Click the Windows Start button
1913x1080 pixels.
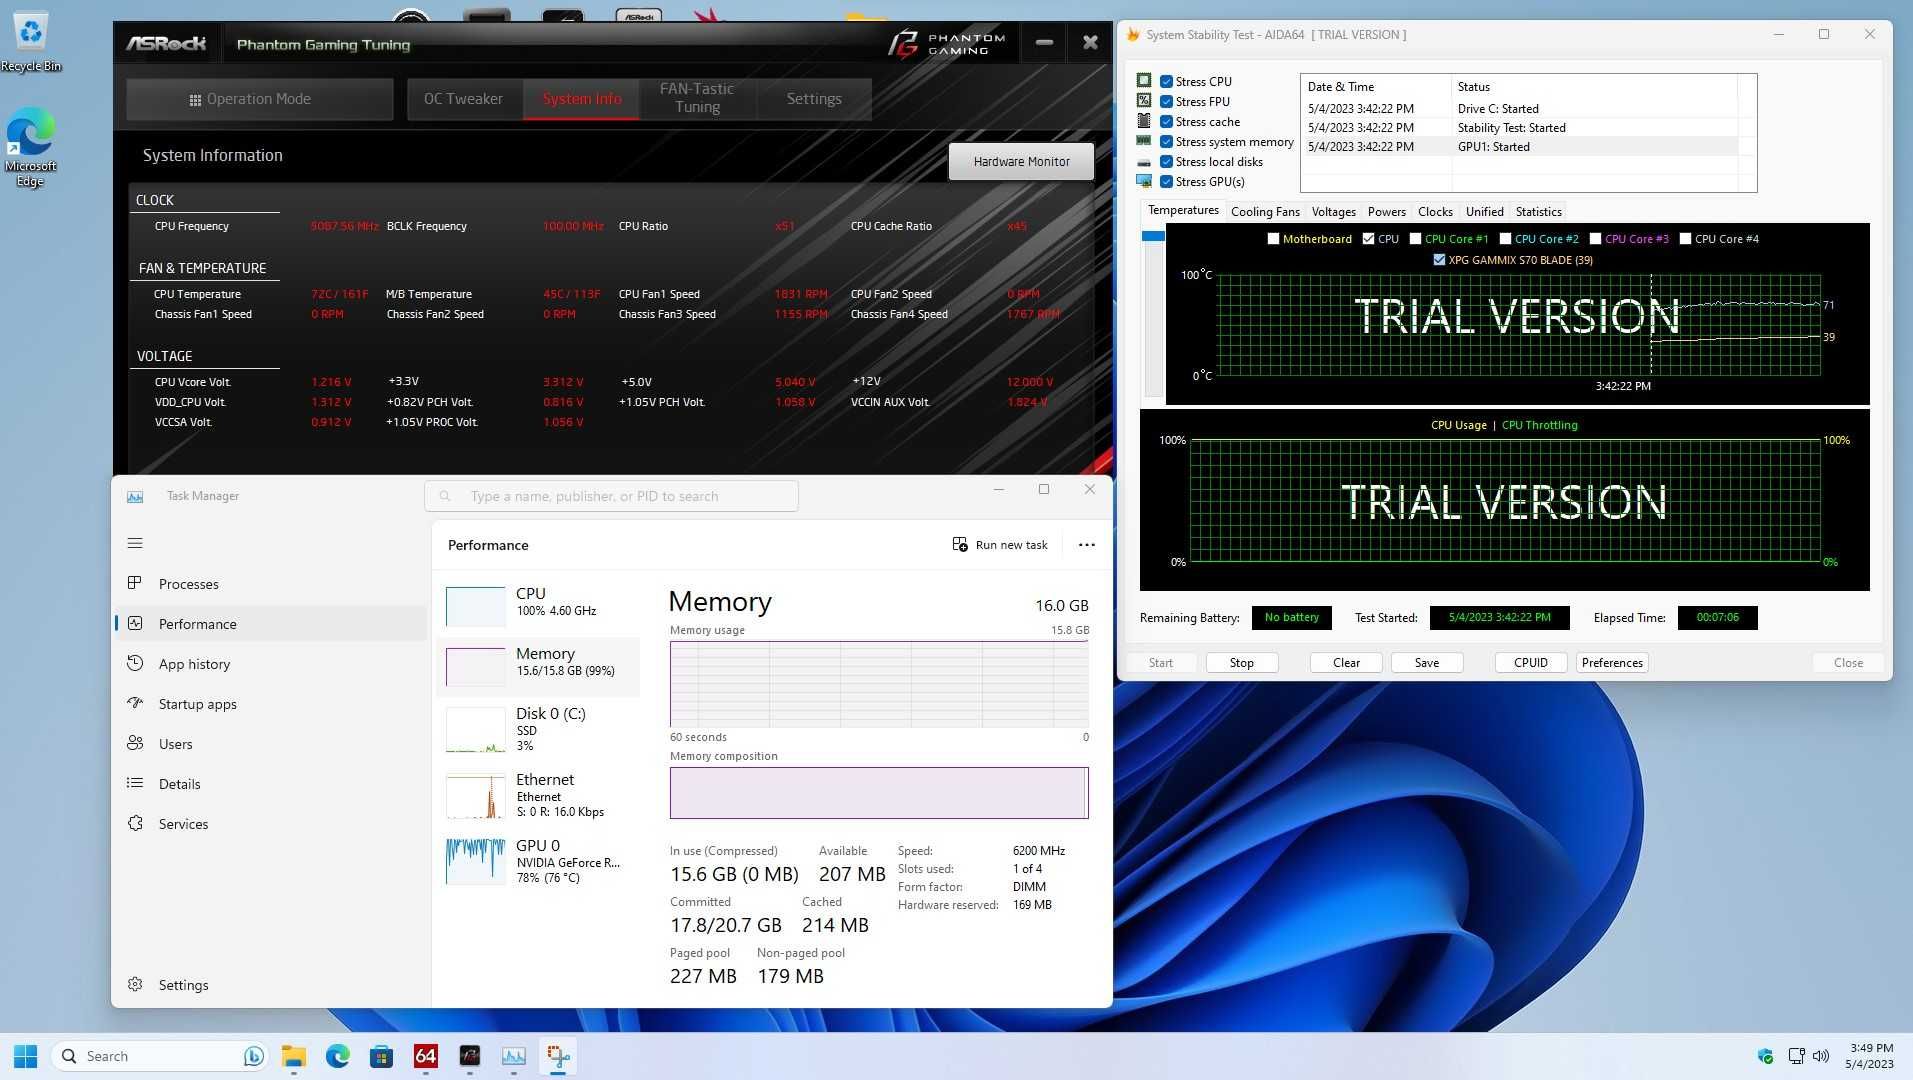[x=26, y=1056]
